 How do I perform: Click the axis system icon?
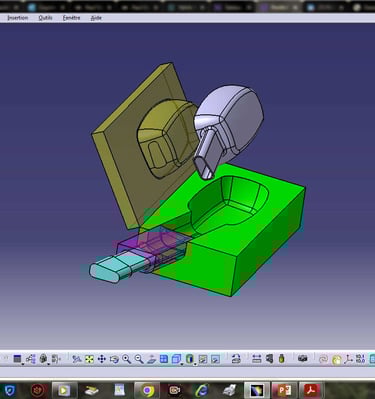pos(349,359)
